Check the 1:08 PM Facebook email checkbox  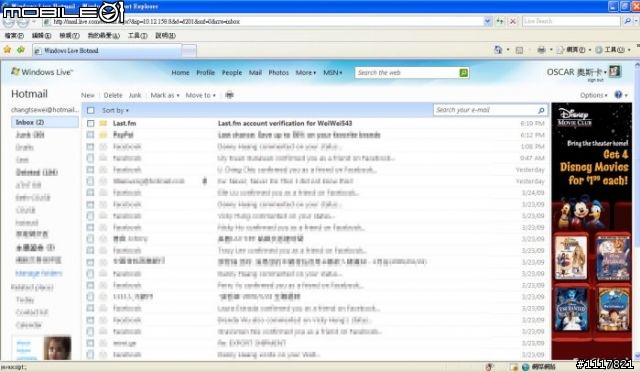91,146
